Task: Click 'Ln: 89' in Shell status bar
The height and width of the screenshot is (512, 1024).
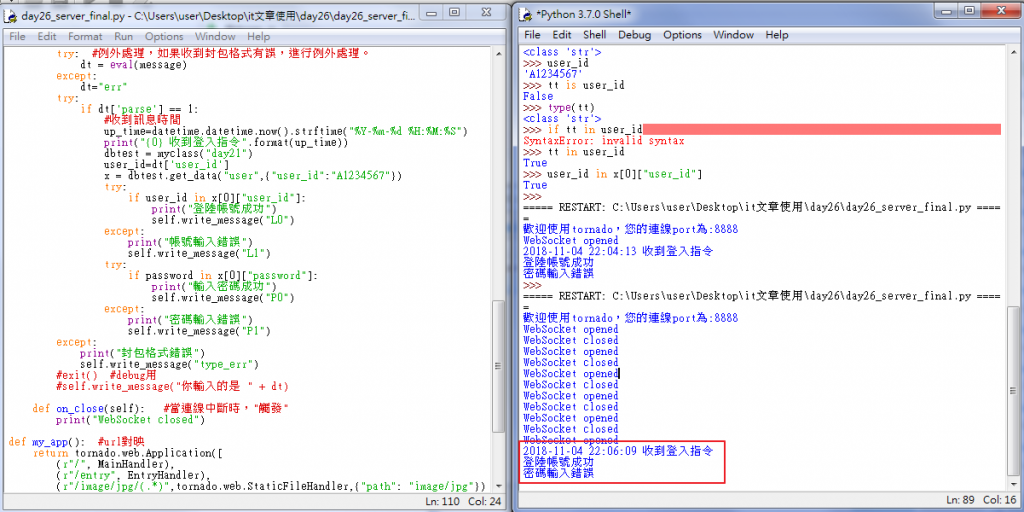Action: (x=960, y=501)
